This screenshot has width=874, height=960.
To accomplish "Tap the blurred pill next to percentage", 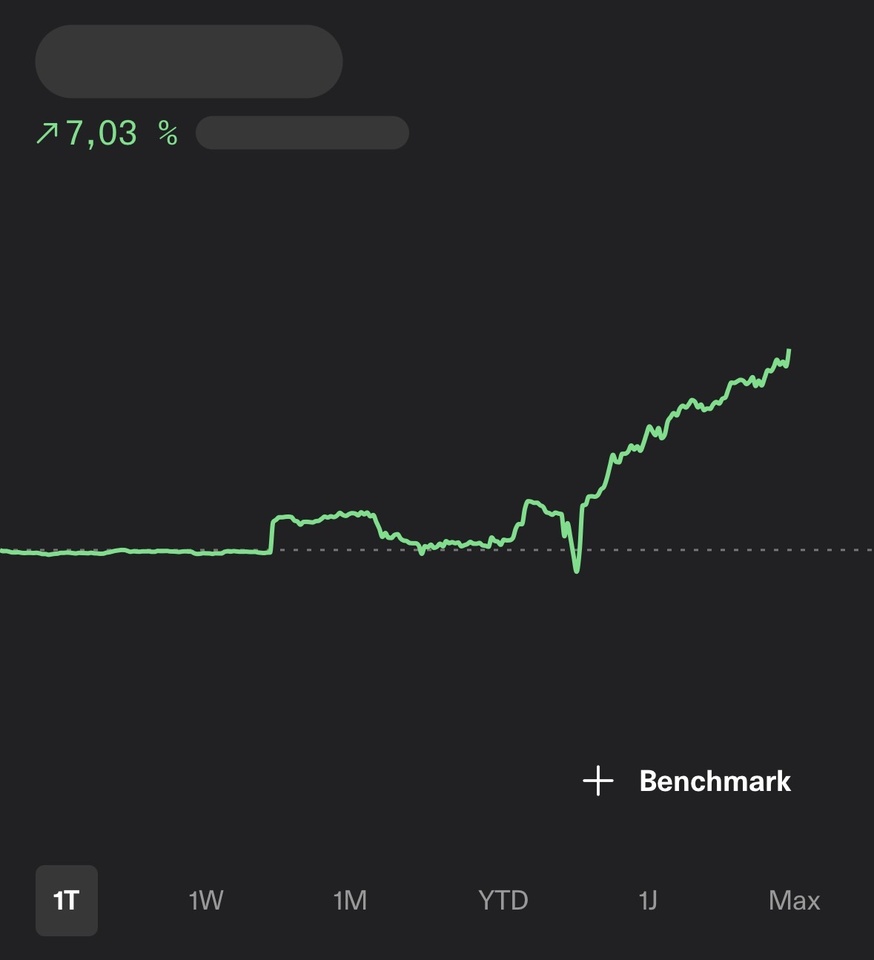I will click(302, 133).
